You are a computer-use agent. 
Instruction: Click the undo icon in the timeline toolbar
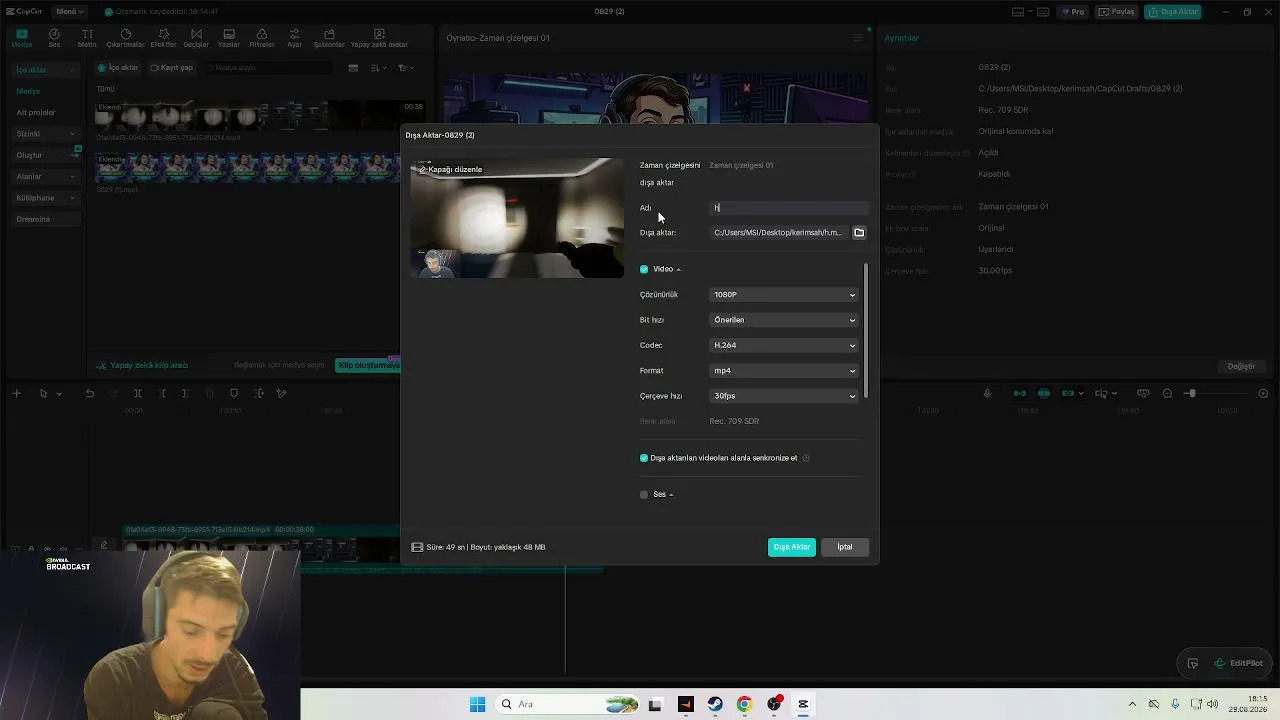point(89,394)
